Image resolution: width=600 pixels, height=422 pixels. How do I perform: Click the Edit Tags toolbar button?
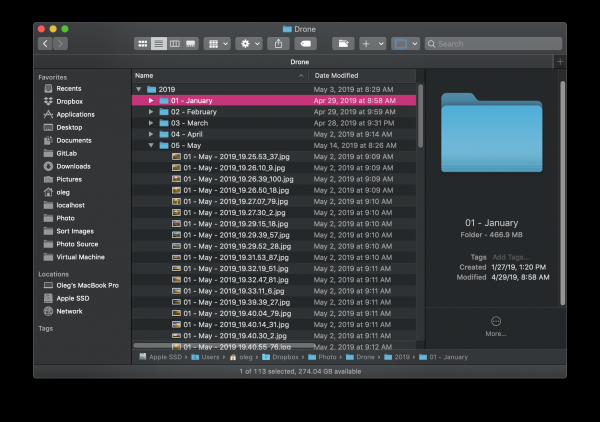coord(306,44)
